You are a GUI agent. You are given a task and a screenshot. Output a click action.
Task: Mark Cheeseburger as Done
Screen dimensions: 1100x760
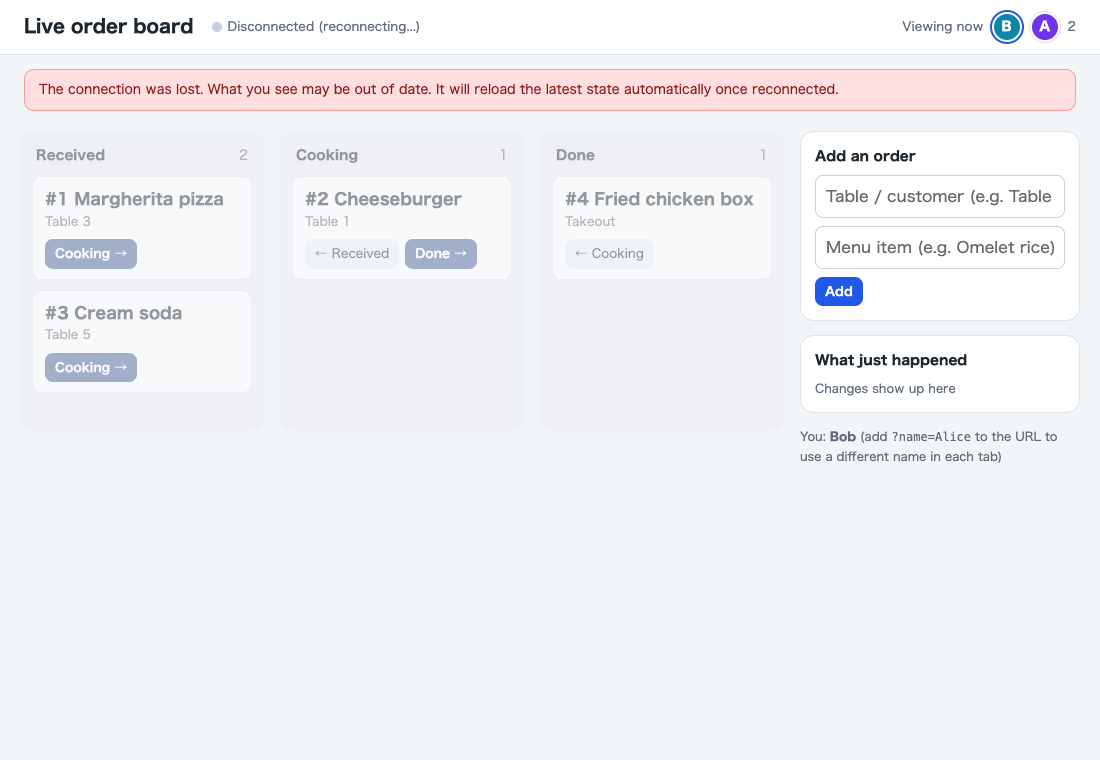click(441, 254)
